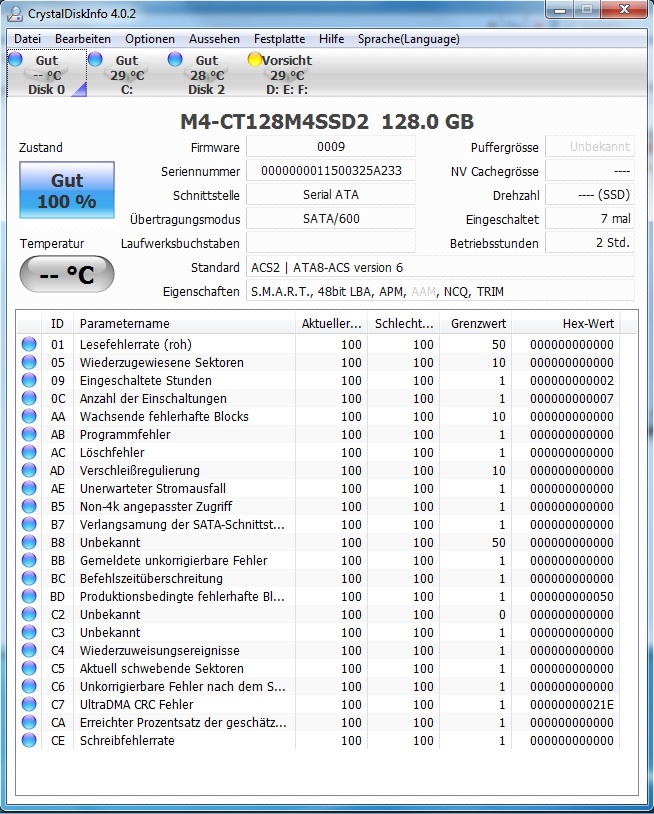Click status icon for Lesefehlerrate (roh)
This screenshot has width=654, height=814.
(x=29, y=344)
